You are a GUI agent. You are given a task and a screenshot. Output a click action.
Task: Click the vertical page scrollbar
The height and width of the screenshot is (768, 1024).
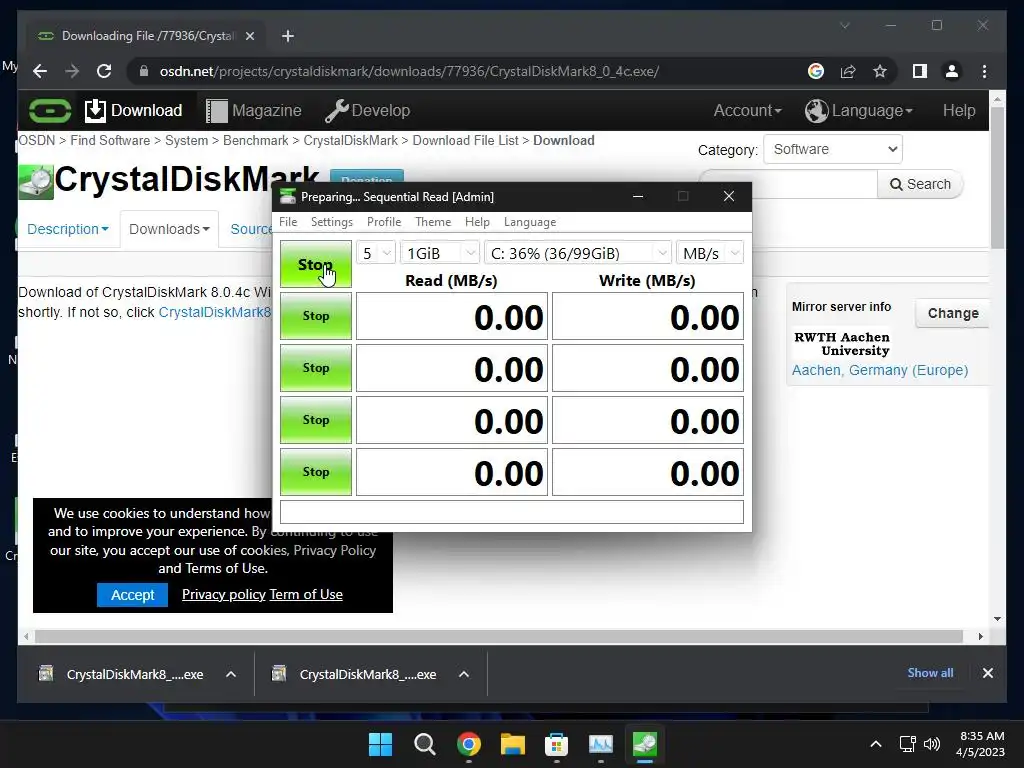pos(997,177)
